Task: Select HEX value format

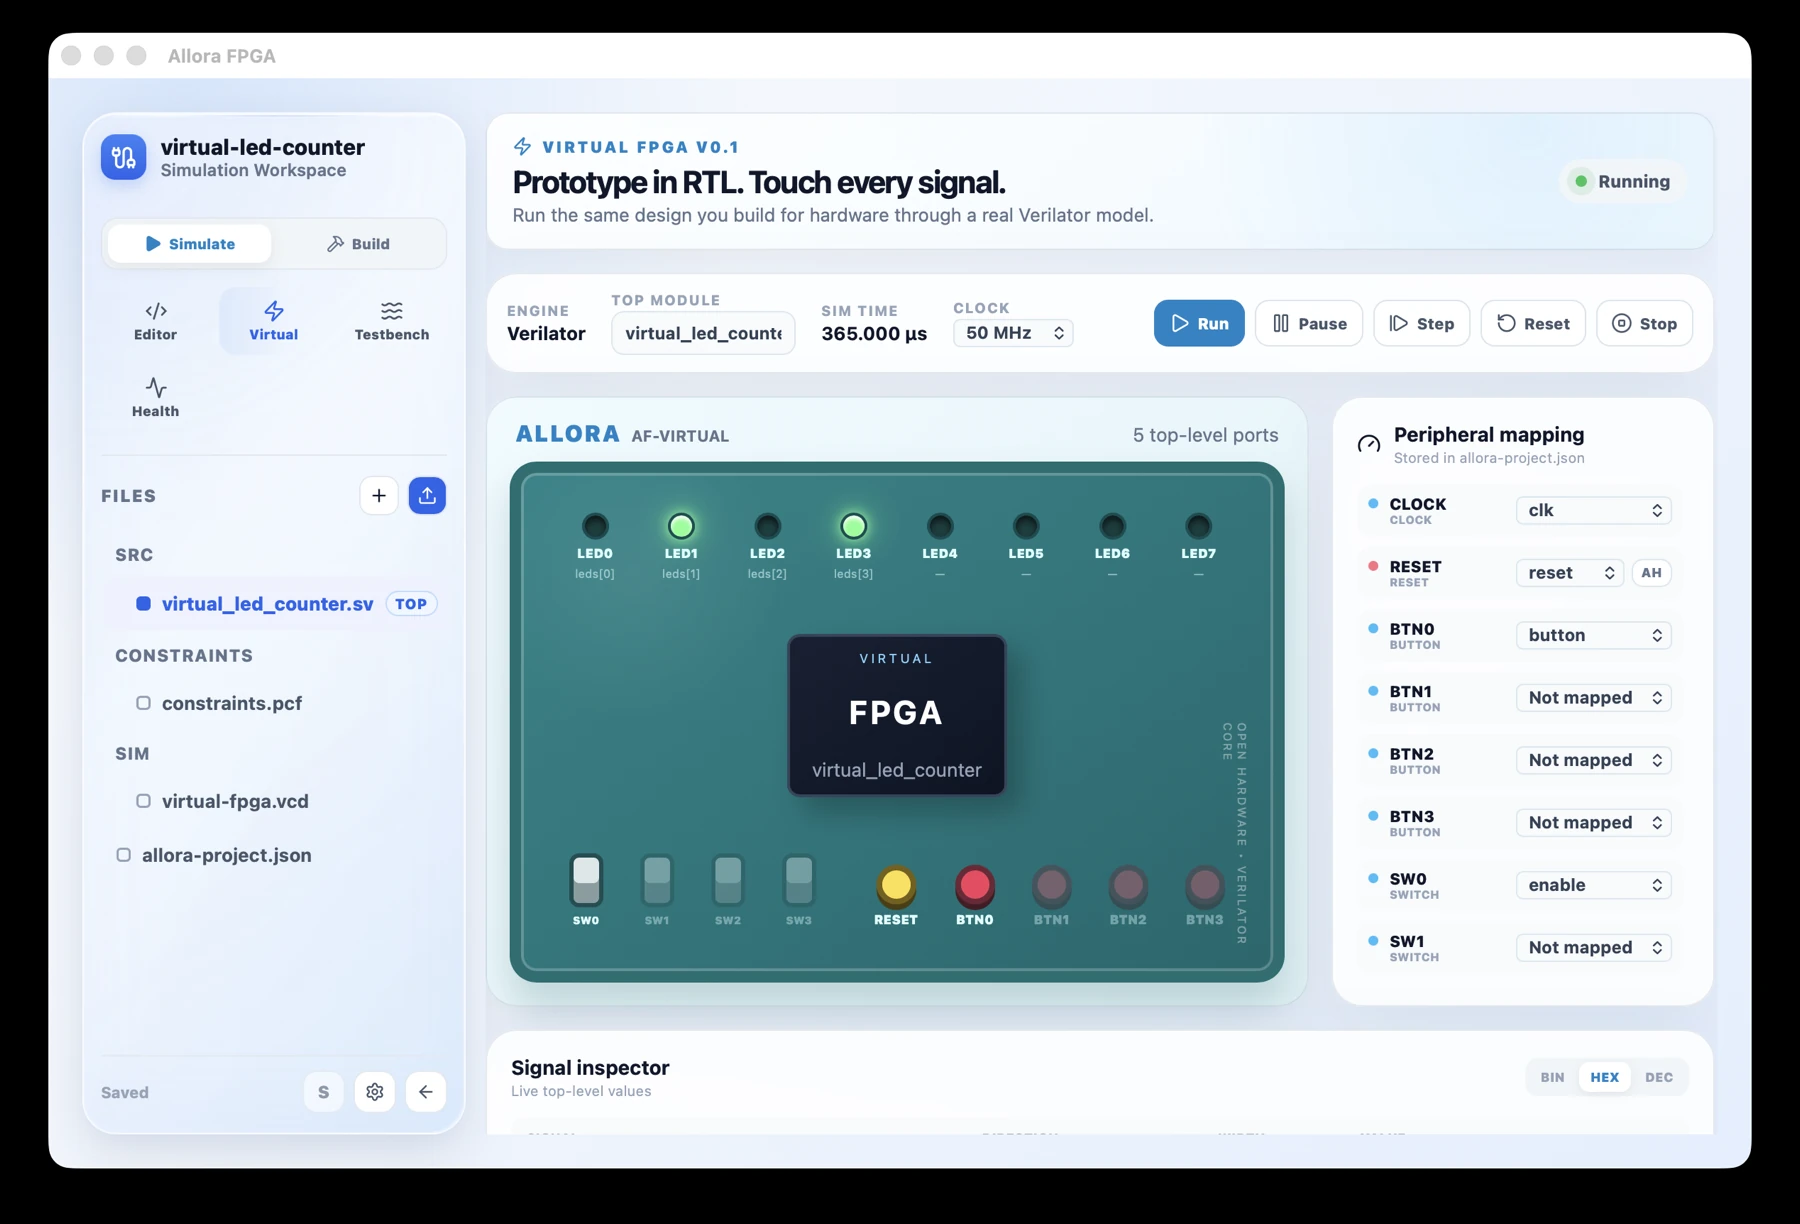Action: [1604, 1077]
